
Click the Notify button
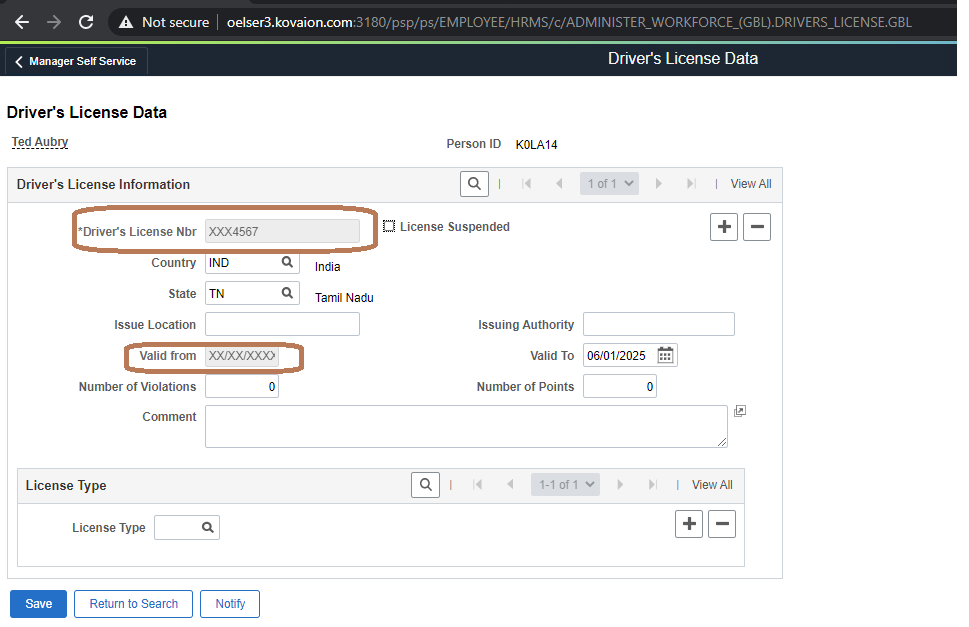click(x=230, y=604)
